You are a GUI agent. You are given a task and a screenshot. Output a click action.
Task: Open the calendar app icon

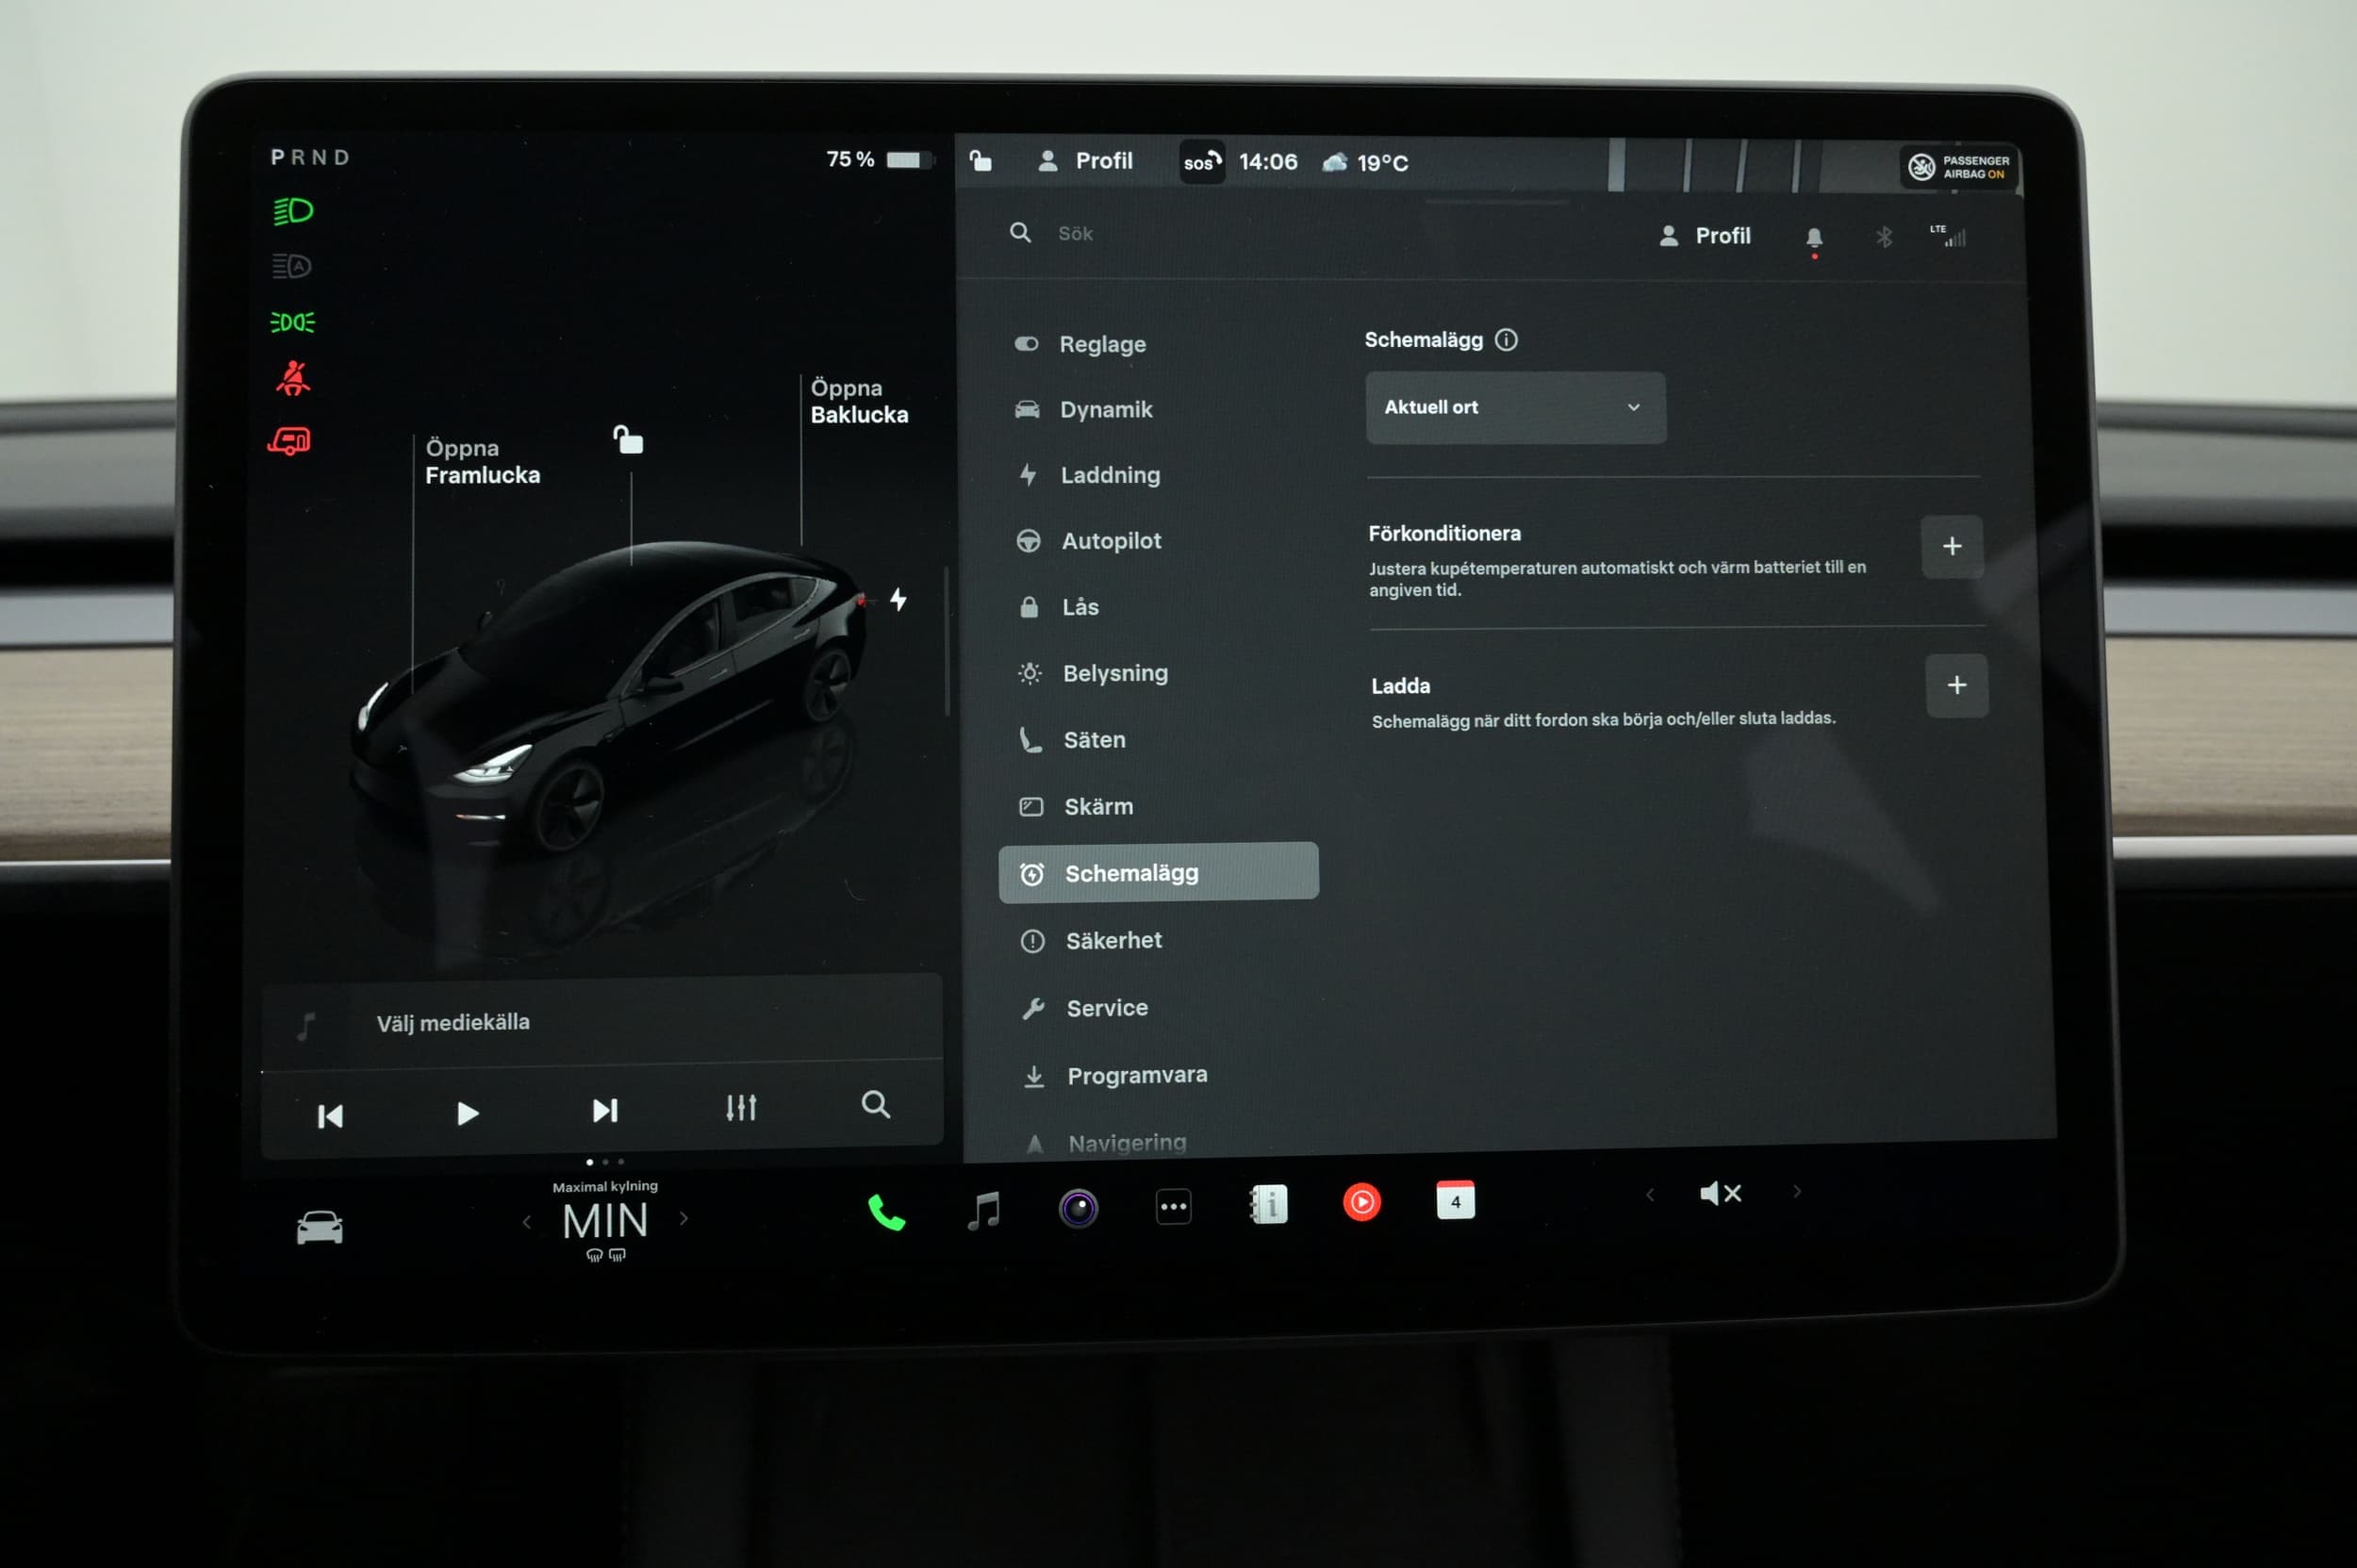point(1455,1201)
